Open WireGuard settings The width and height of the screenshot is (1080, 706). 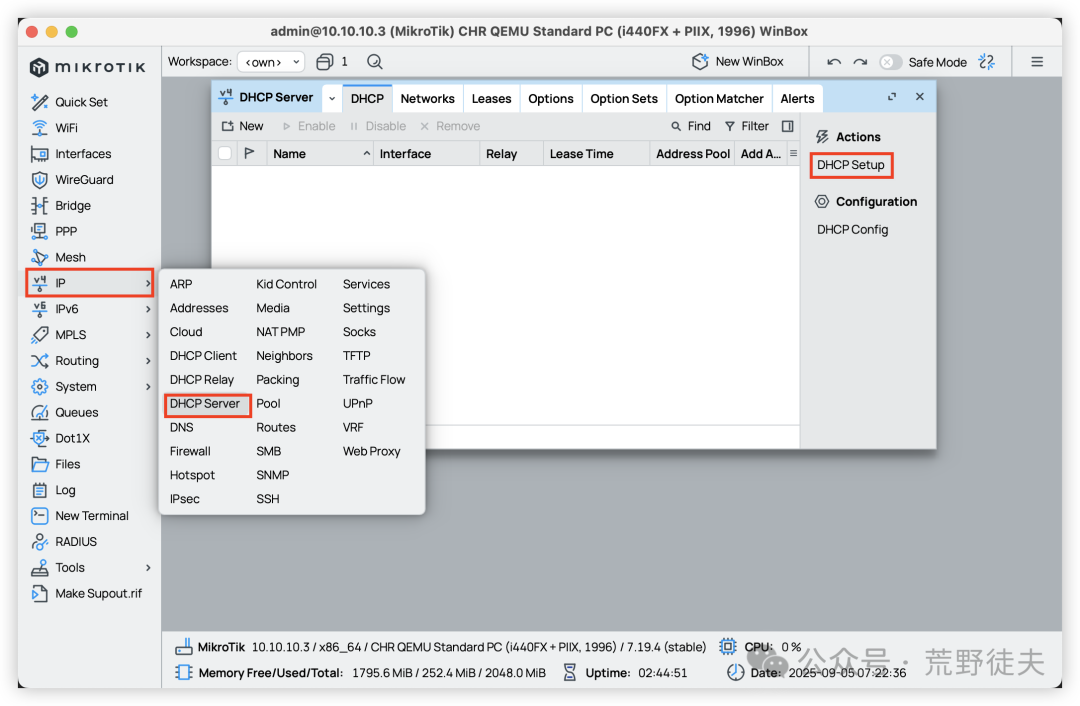click(x=72, y=180)
